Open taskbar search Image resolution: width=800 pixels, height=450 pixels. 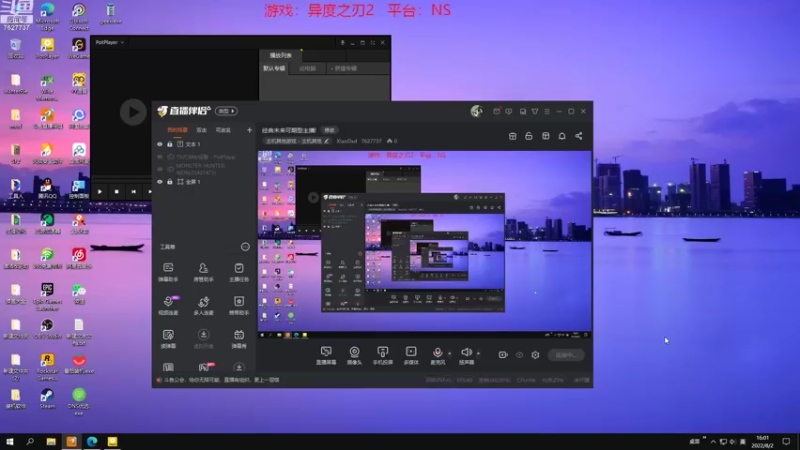click(30, 441)
